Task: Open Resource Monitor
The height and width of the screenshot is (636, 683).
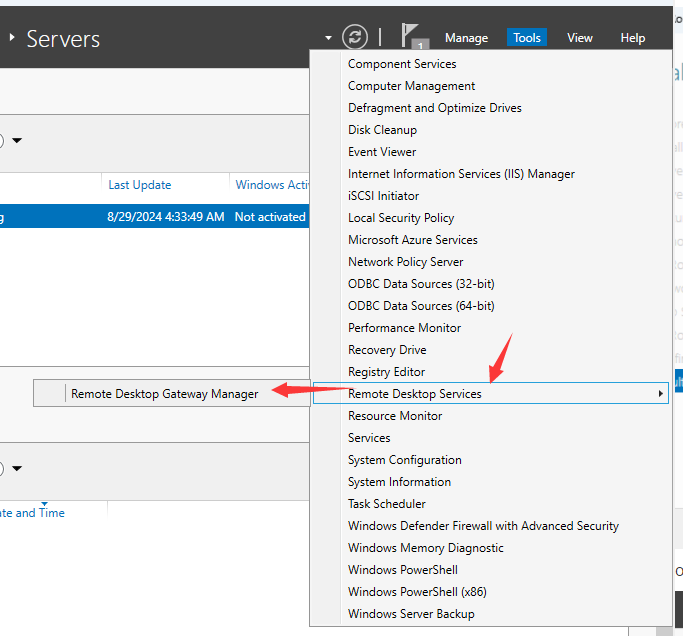Action: 395,416
